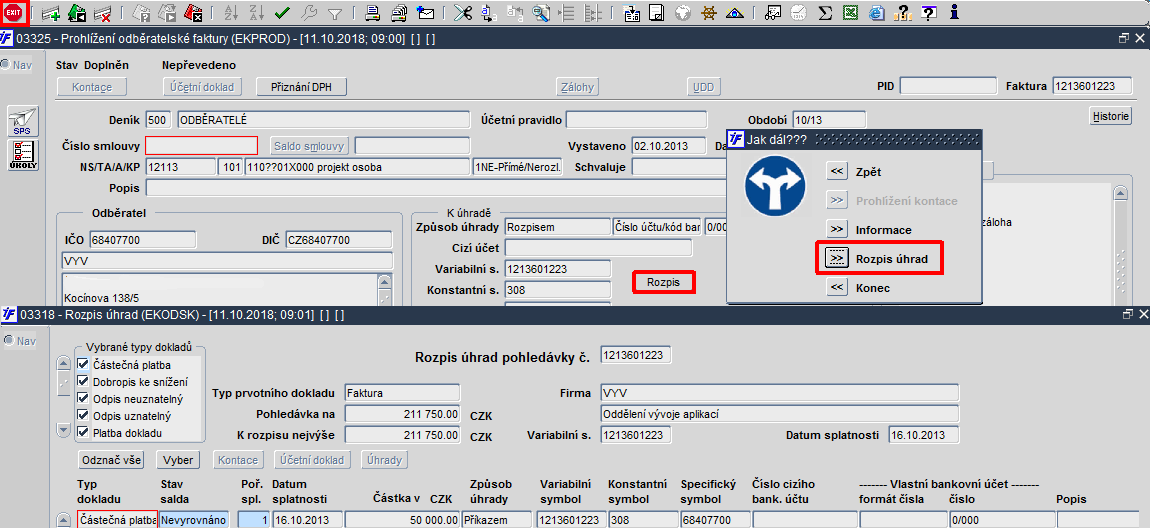This screenshot has width=1150, height=528.
Task: Click the Číslo smlouvy input field
Action: [202, 145]
